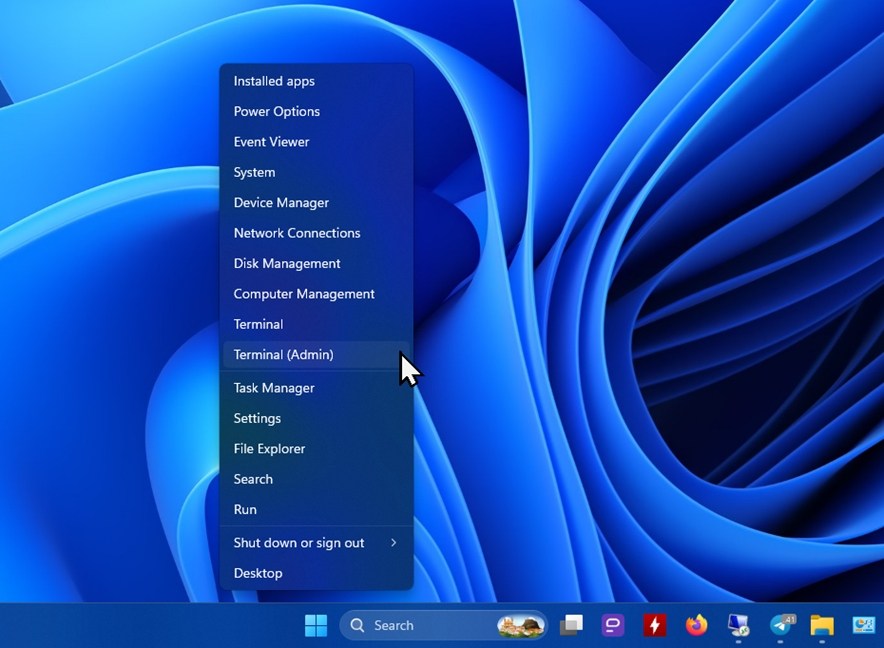Launch Terminal (Admin)
The height and width of the screenshot is (648, 884).
coord(316,355)
